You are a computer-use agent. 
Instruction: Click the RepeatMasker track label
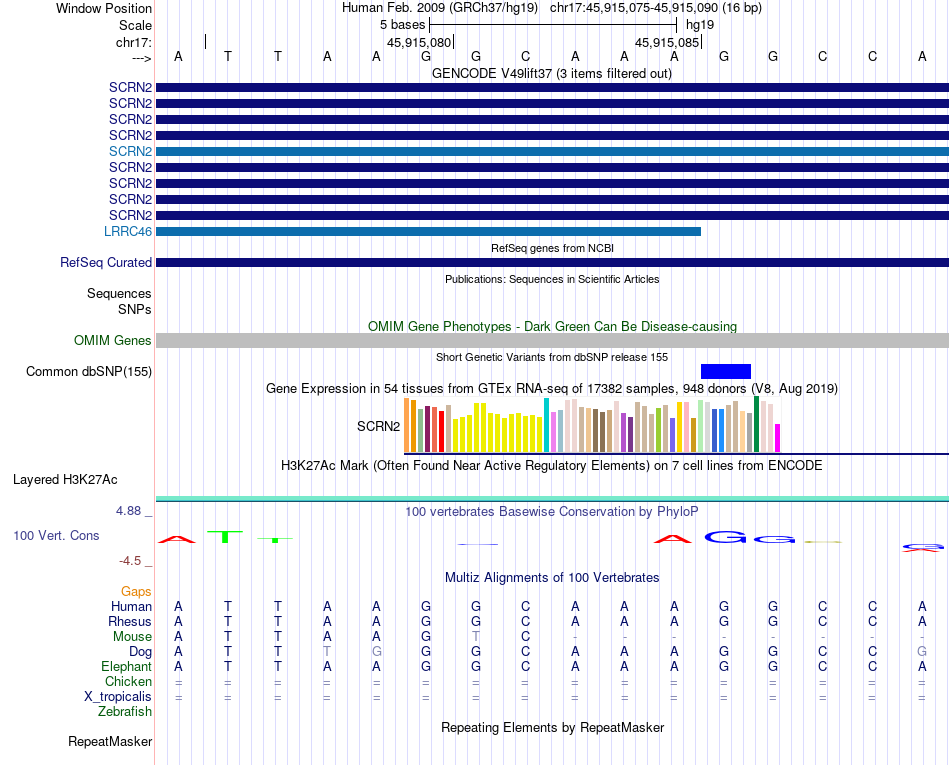click(110, 741)
